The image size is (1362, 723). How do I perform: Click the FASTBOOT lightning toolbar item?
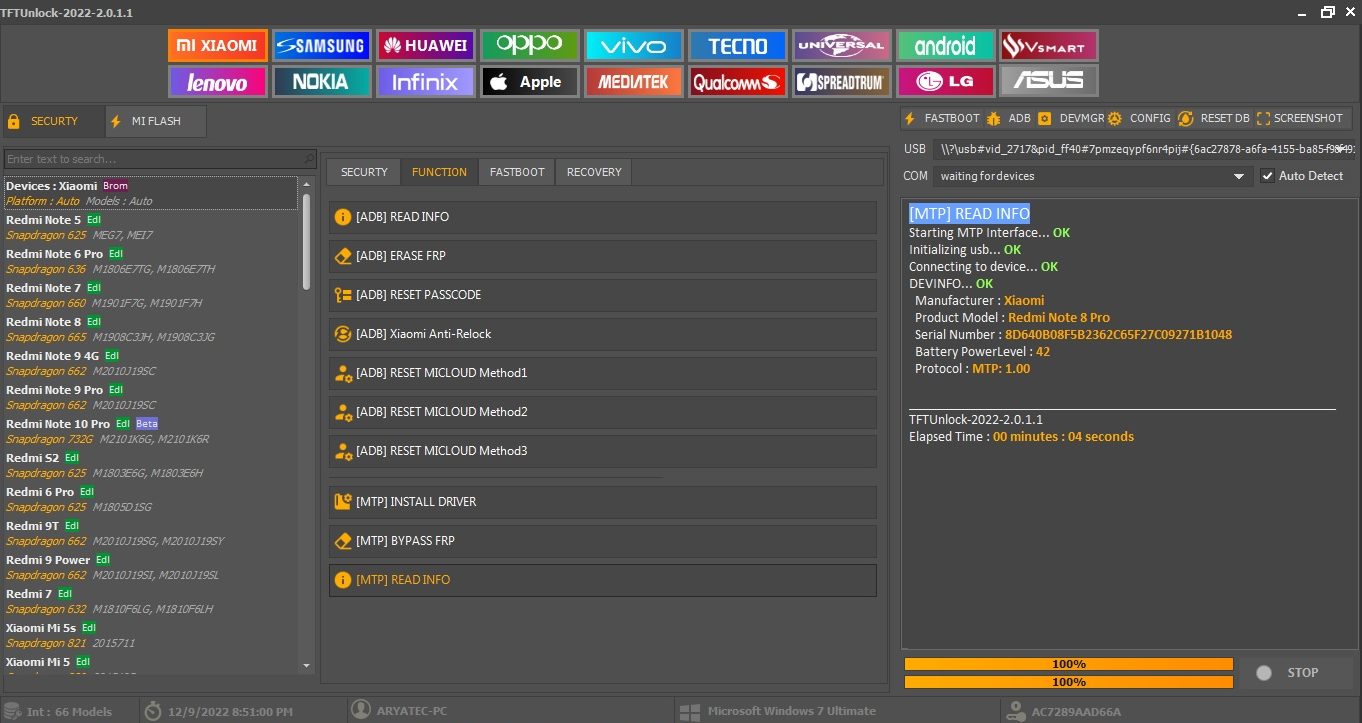pyautogui.click(x=942, y=118)
